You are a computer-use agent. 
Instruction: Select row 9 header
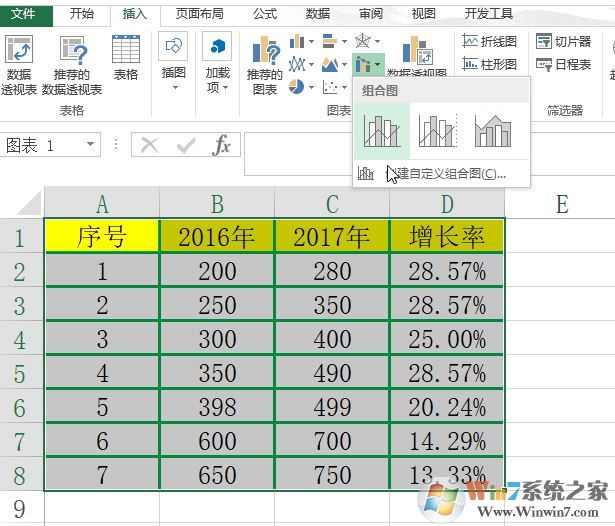coord(21,508)
